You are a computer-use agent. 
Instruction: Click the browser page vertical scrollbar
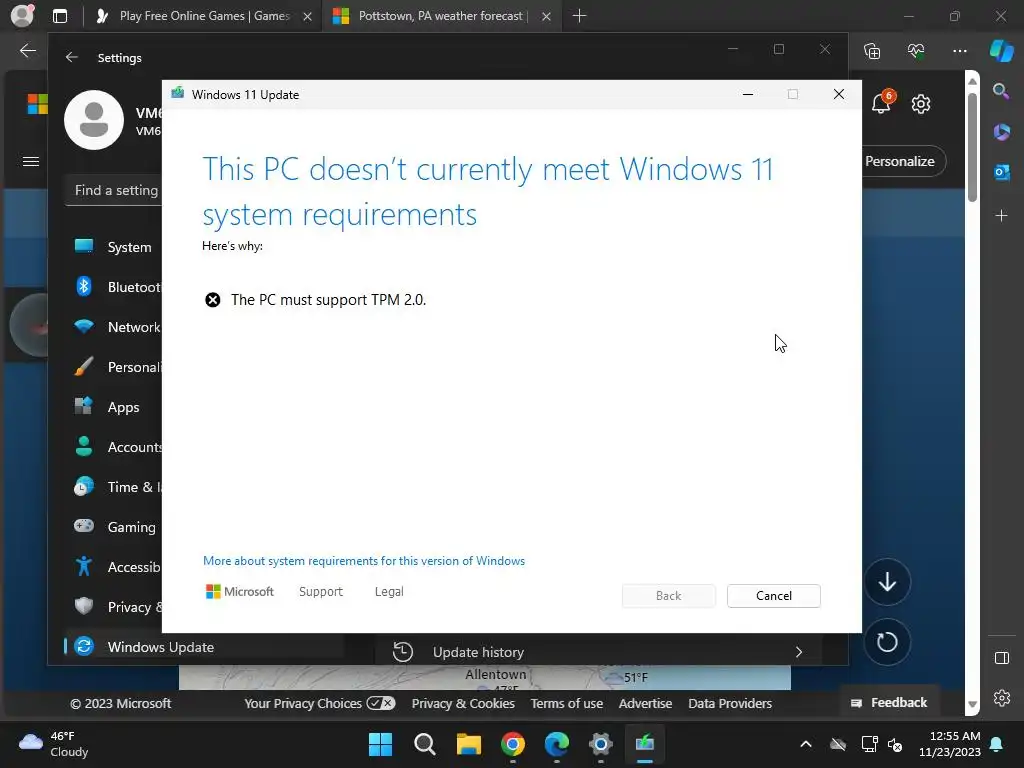[972, 149]
